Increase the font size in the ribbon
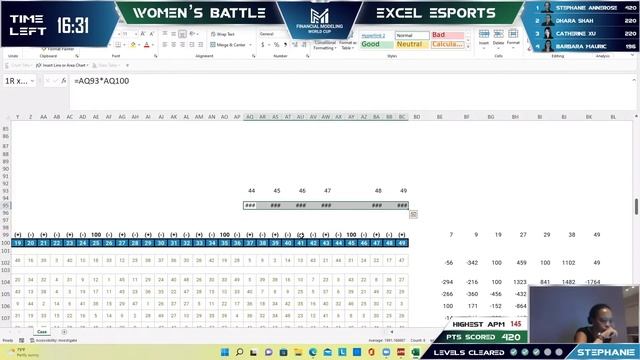Viewport: 640px width, 360px height. click(142, 34)
